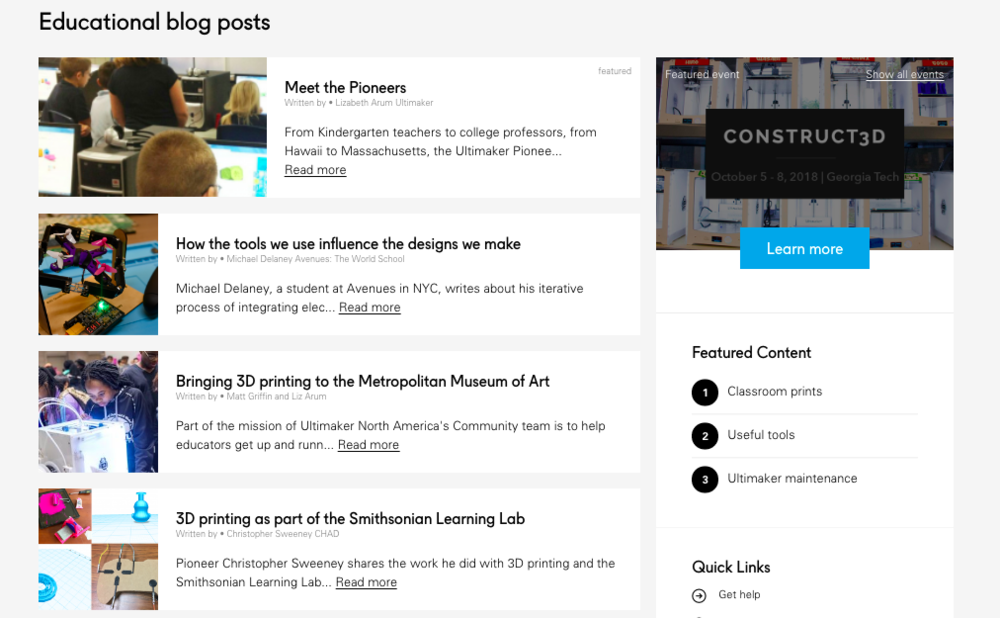Viewport: 1000px width, 618px height.
Task: Click the number 1 circle icon
Action: click(705, 392)
